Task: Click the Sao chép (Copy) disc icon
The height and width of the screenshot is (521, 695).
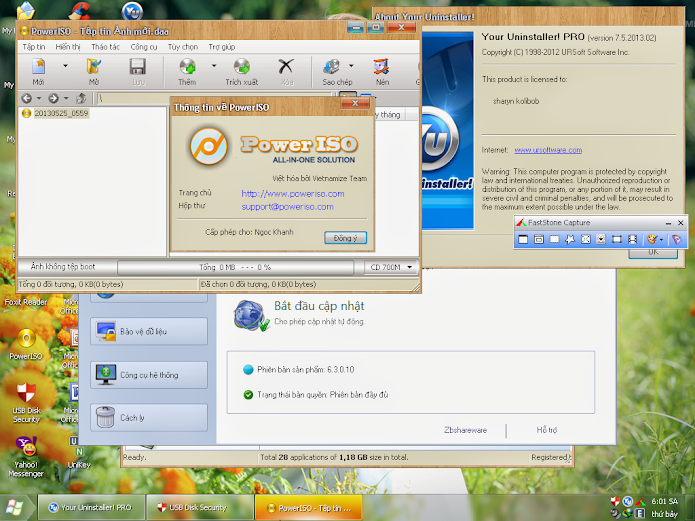Action: click(332, 67)
